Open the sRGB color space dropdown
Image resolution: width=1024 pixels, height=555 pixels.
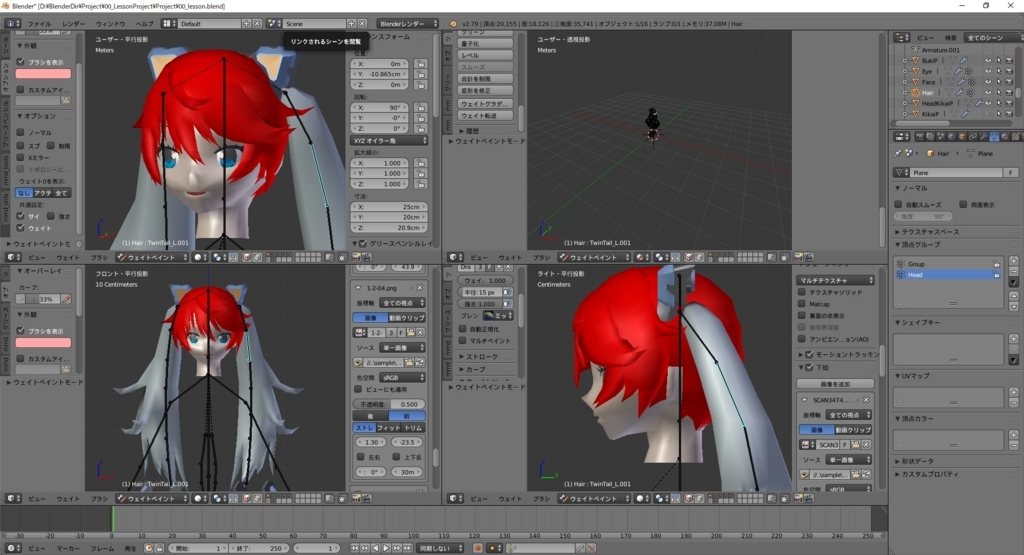tap(402, 377)
